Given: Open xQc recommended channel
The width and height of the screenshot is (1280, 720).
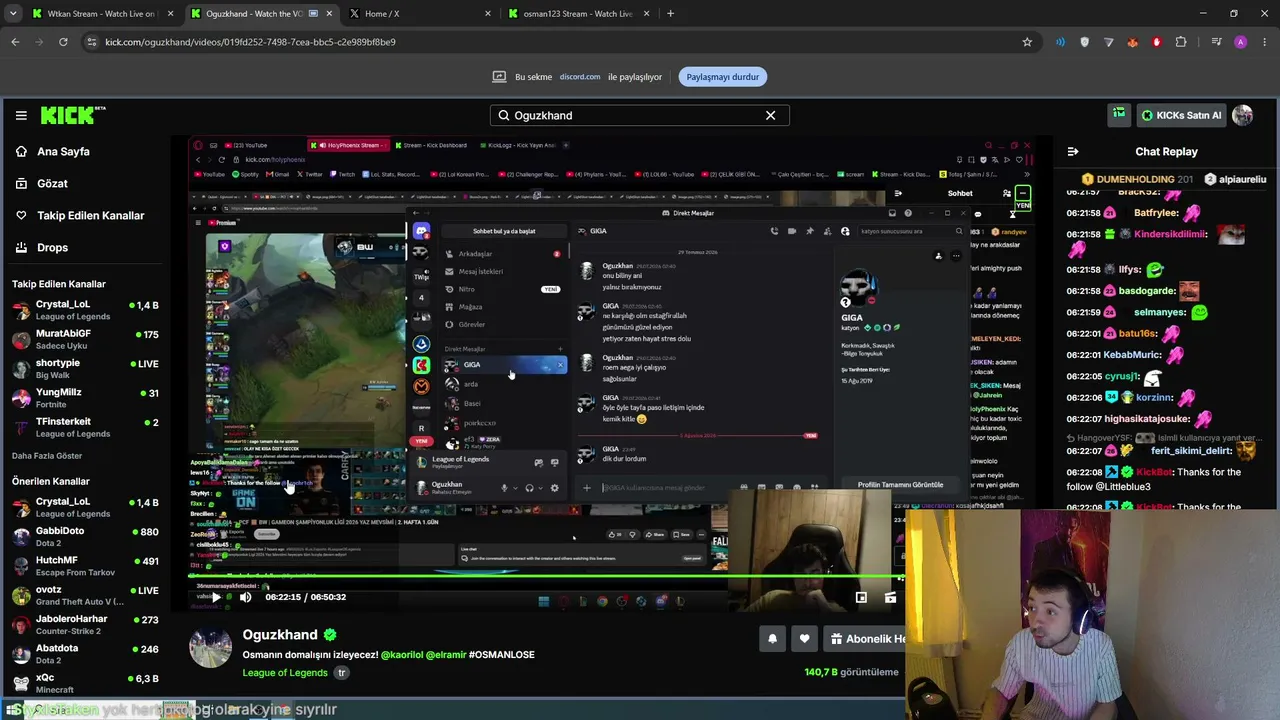Looking at the screenshot, I should 85,683.
